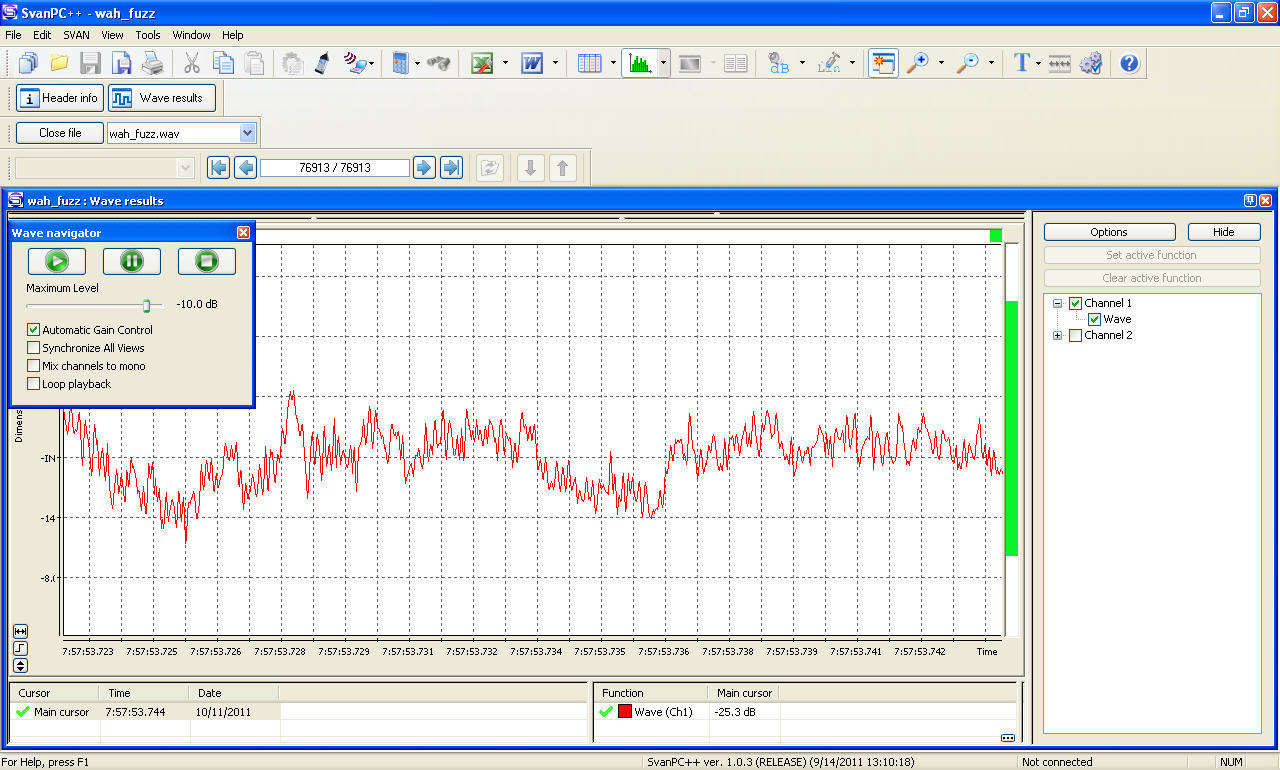The height and width of the screenshot is (770, 1280).
Task: Click the red Wave (Ch1) color swatch
Action: coord(624,712)
